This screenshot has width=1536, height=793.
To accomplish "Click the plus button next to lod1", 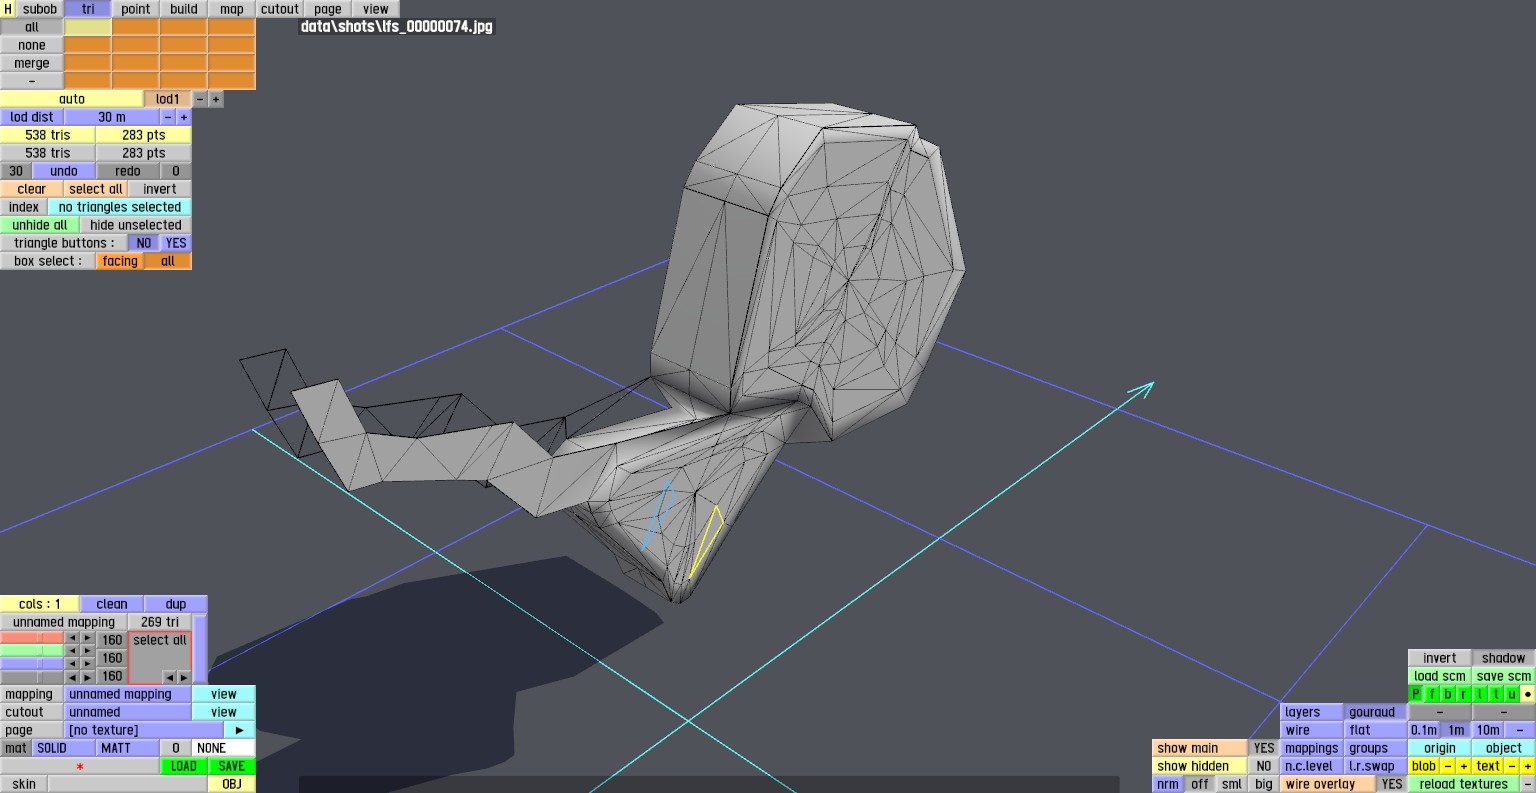I will point(216,99).
